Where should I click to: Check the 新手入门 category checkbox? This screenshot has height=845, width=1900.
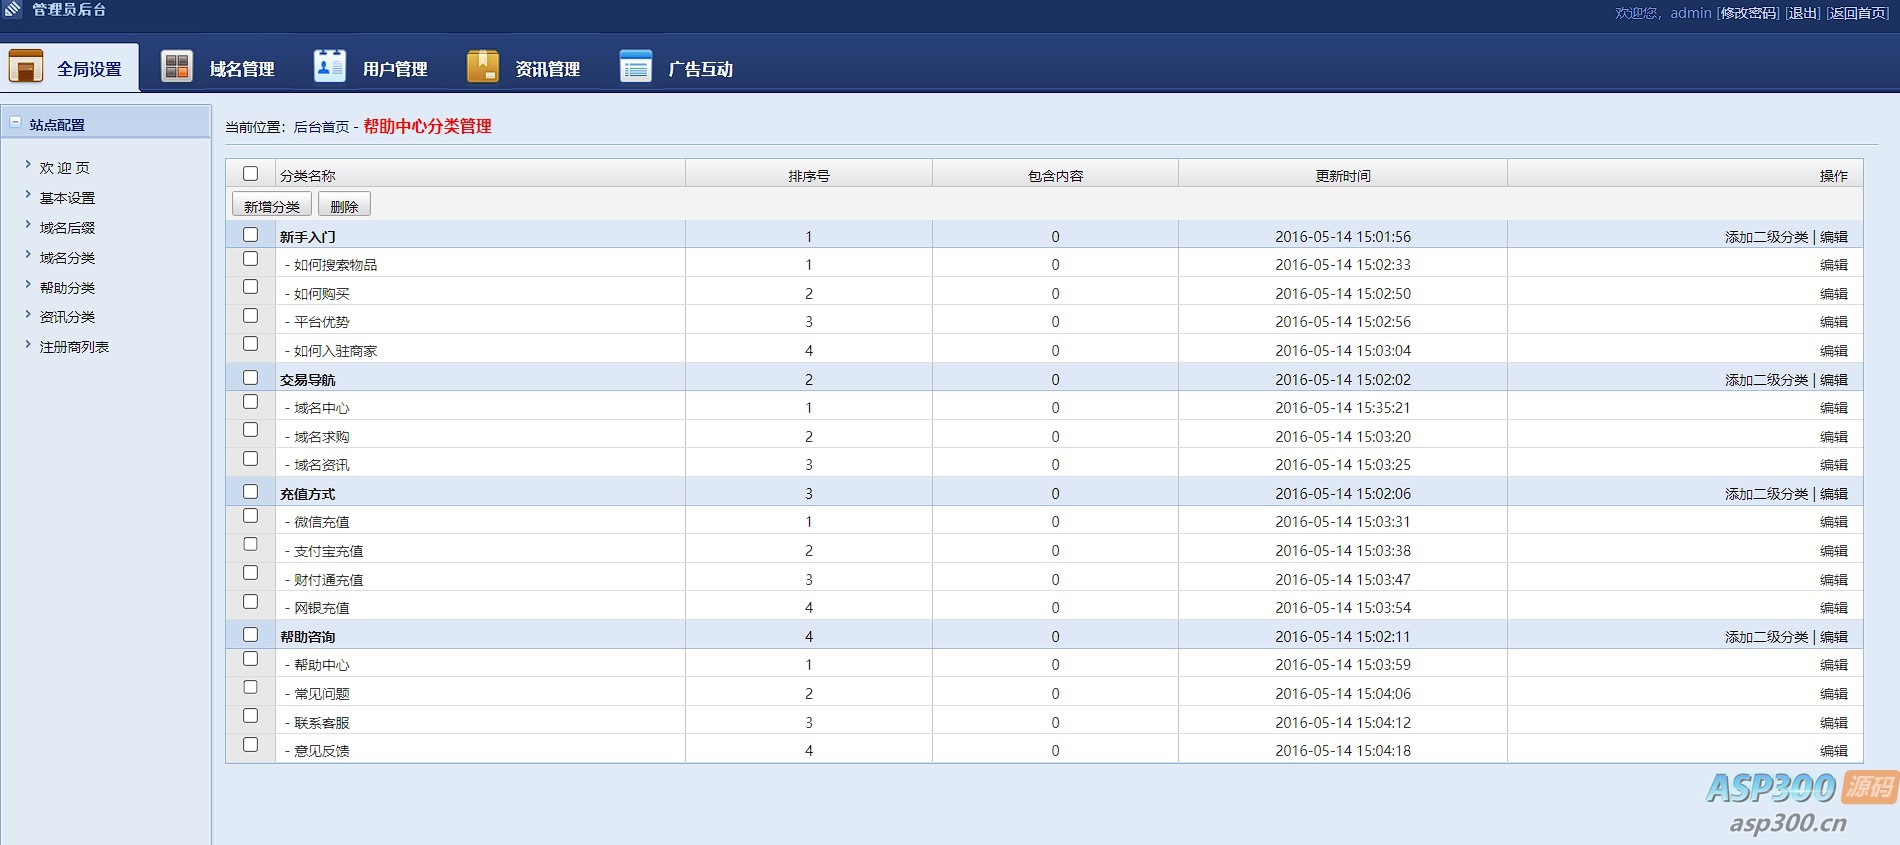coord(251,235)
